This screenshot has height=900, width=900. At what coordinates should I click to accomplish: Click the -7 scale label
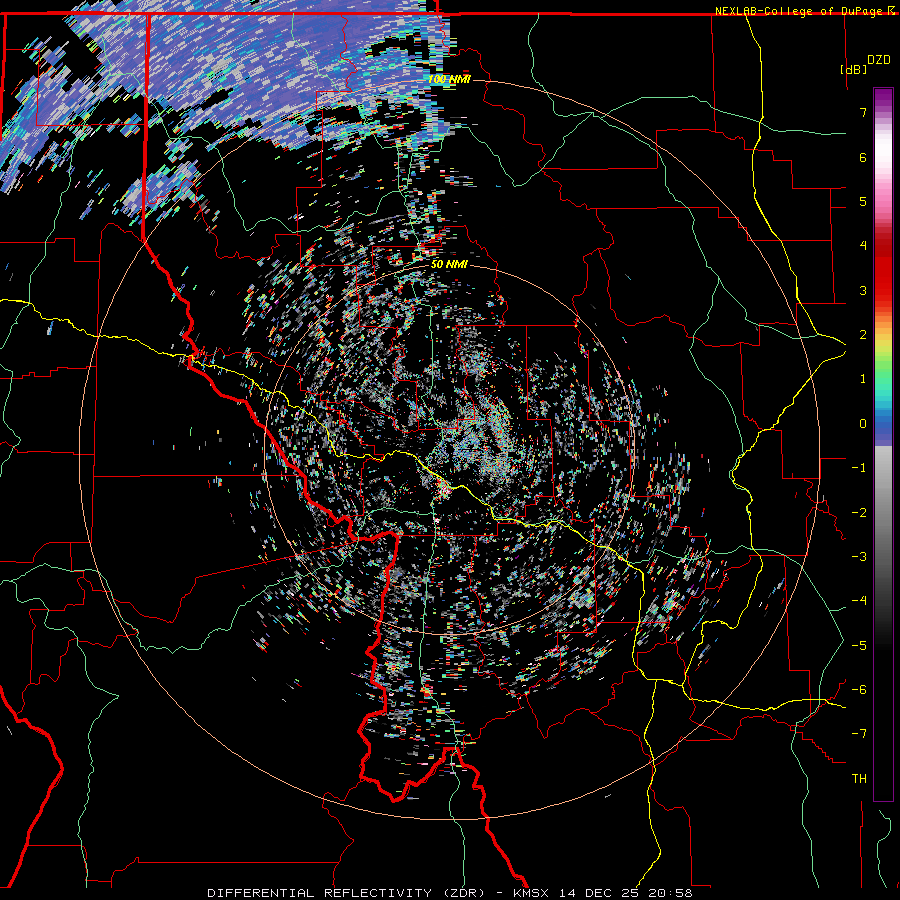pos(859,734)
